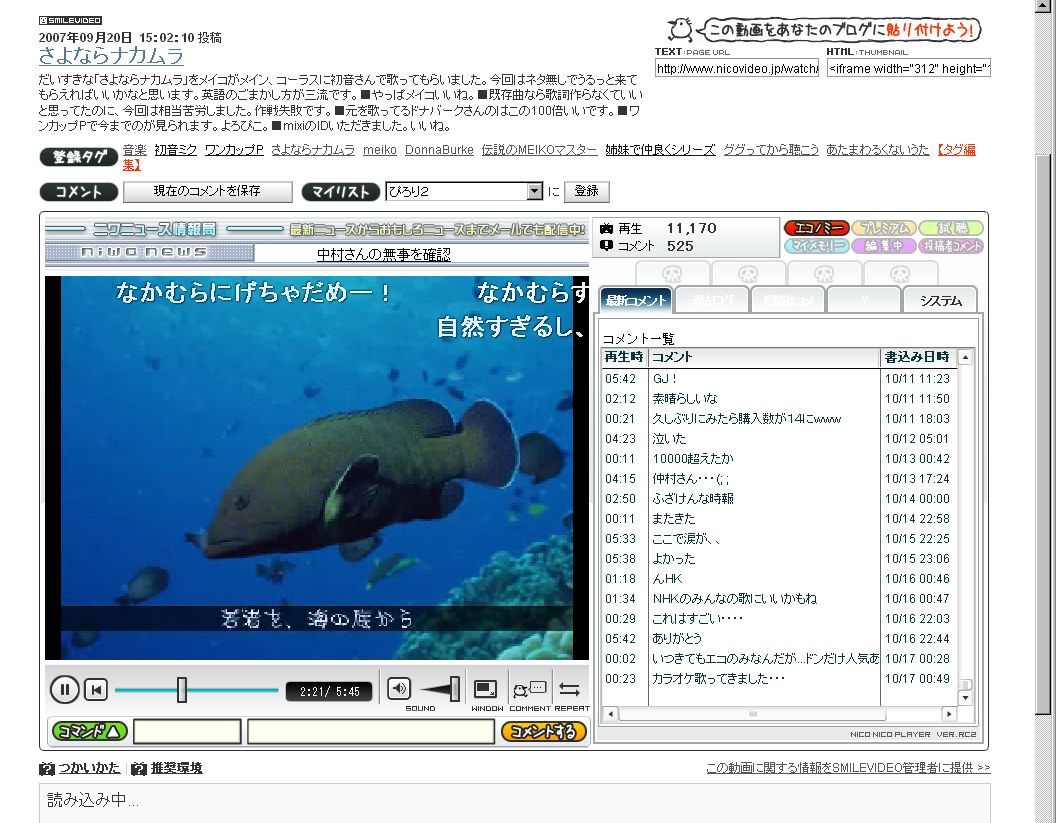Screen dimensions: 1056x823
Task: Select the HTML thumbnail iframe code field
Action: point(909,68)
